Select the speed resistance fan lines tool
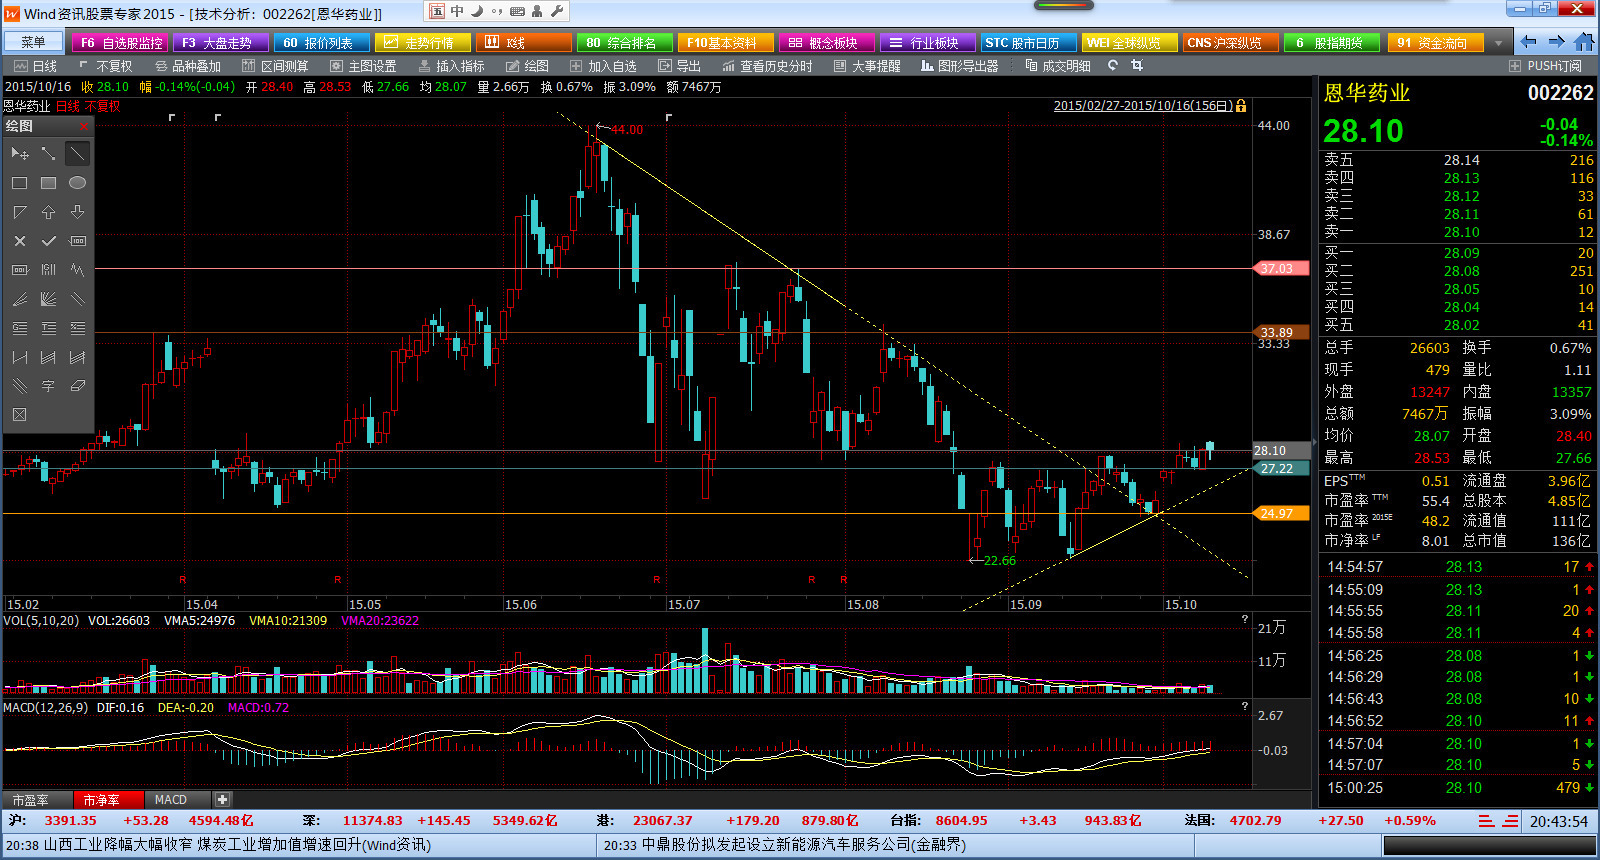This screenshot has width=1600, height=860. [x=19, y=299]
